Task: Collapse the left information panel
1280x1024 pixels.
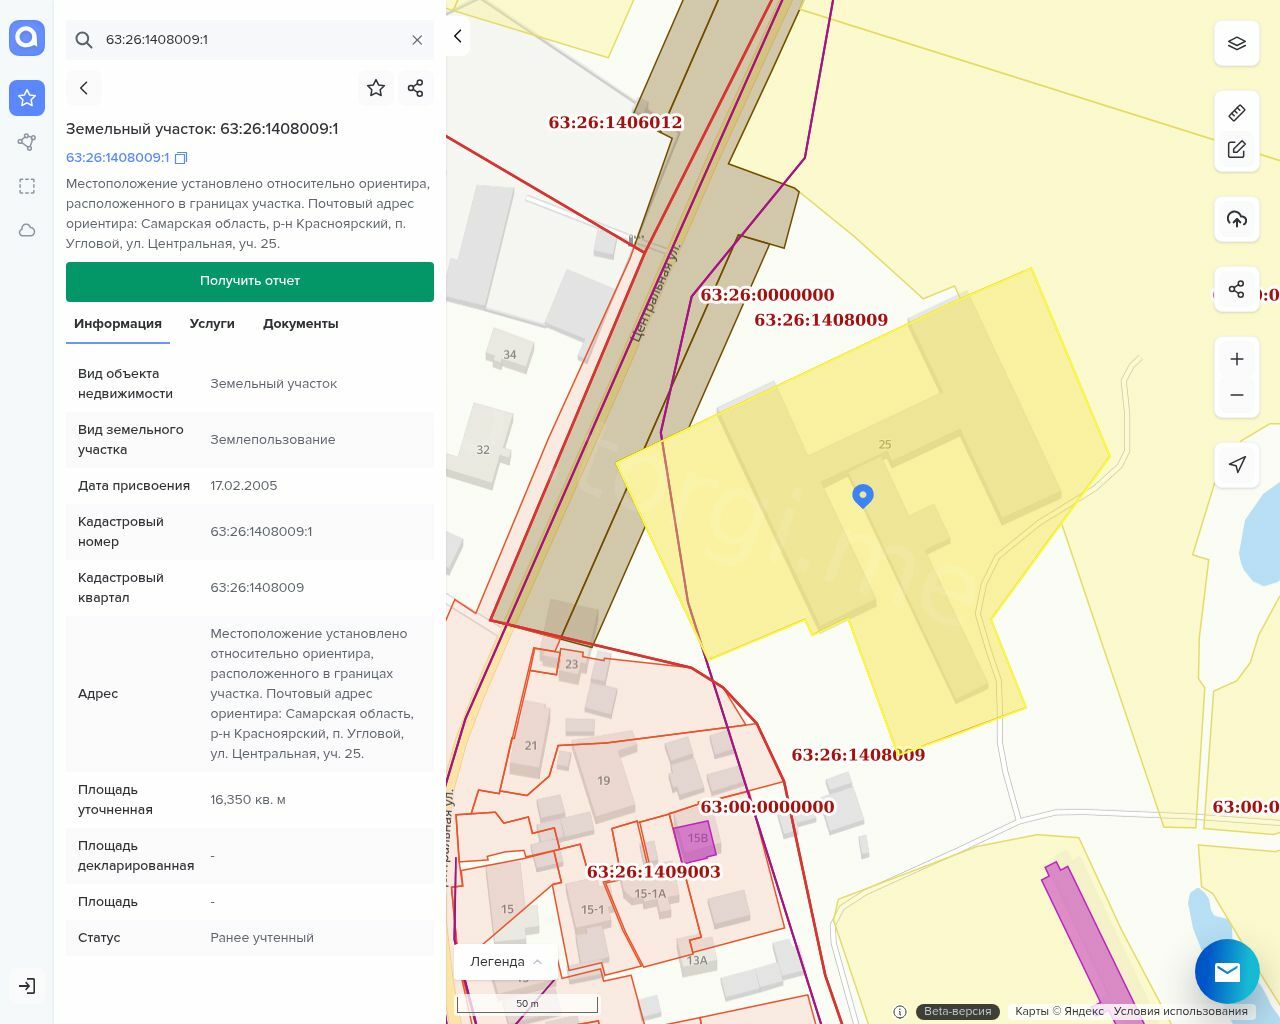Action: [x=458, y=37]
